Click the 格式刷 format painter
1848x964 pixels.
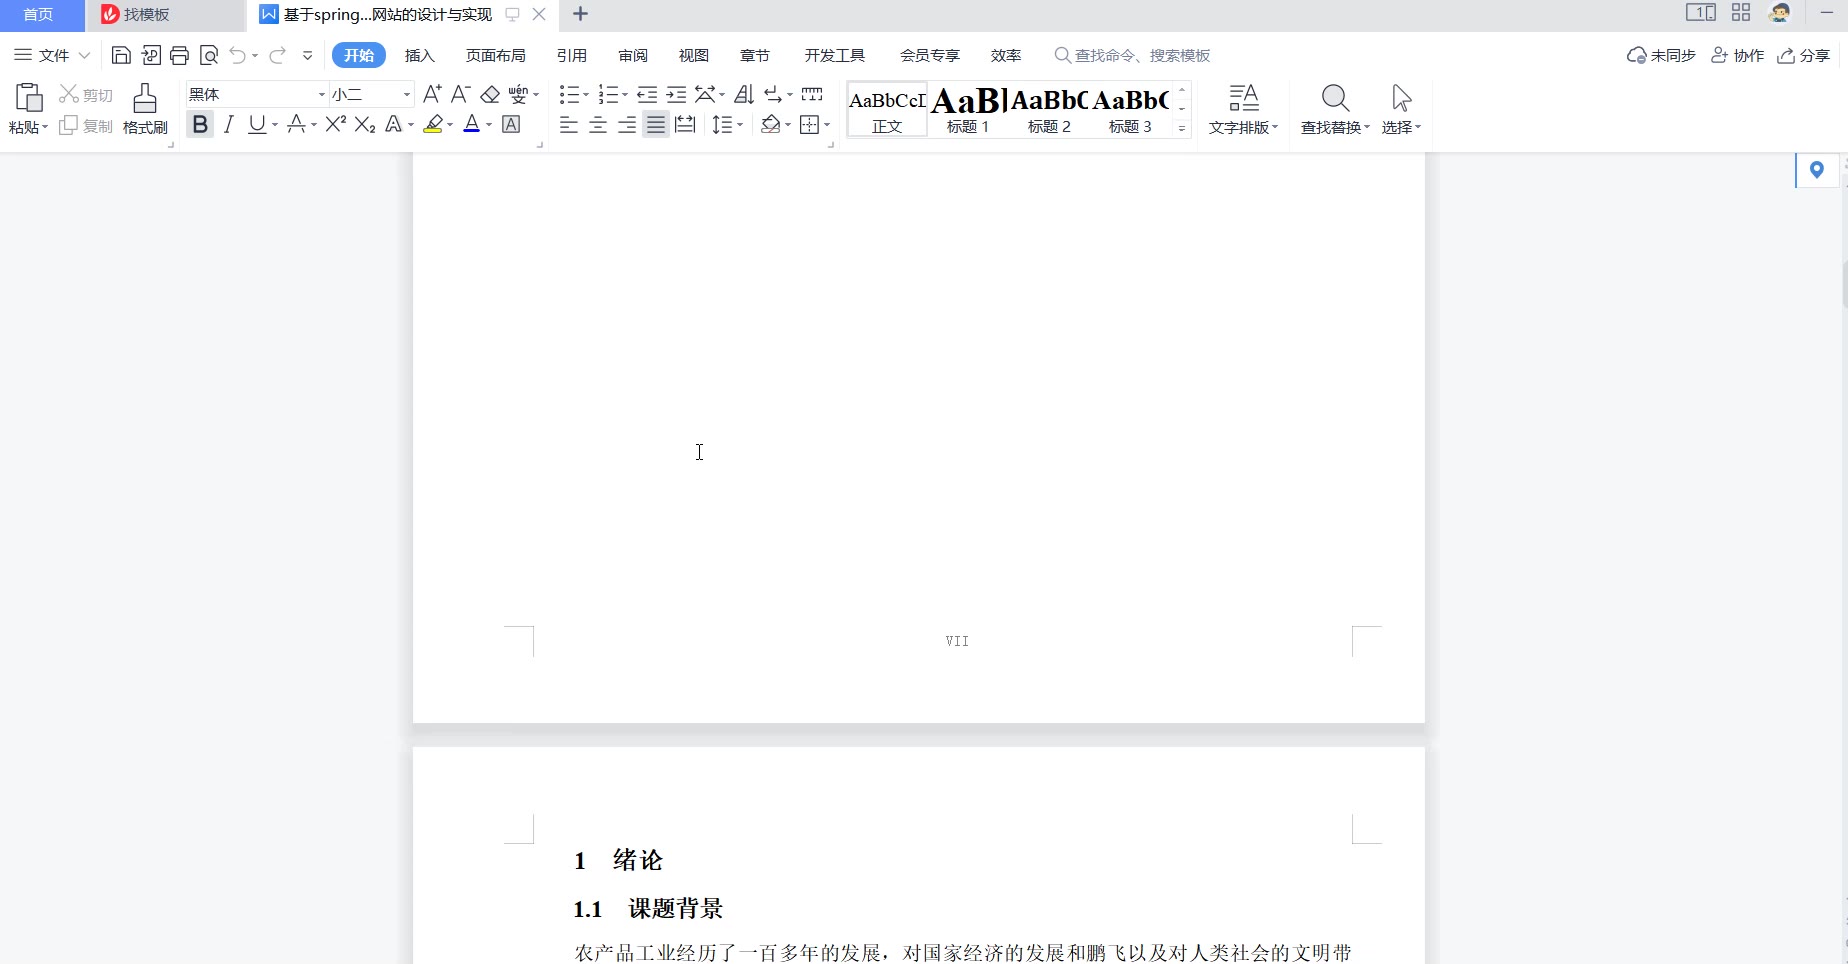tap(145, 109)
